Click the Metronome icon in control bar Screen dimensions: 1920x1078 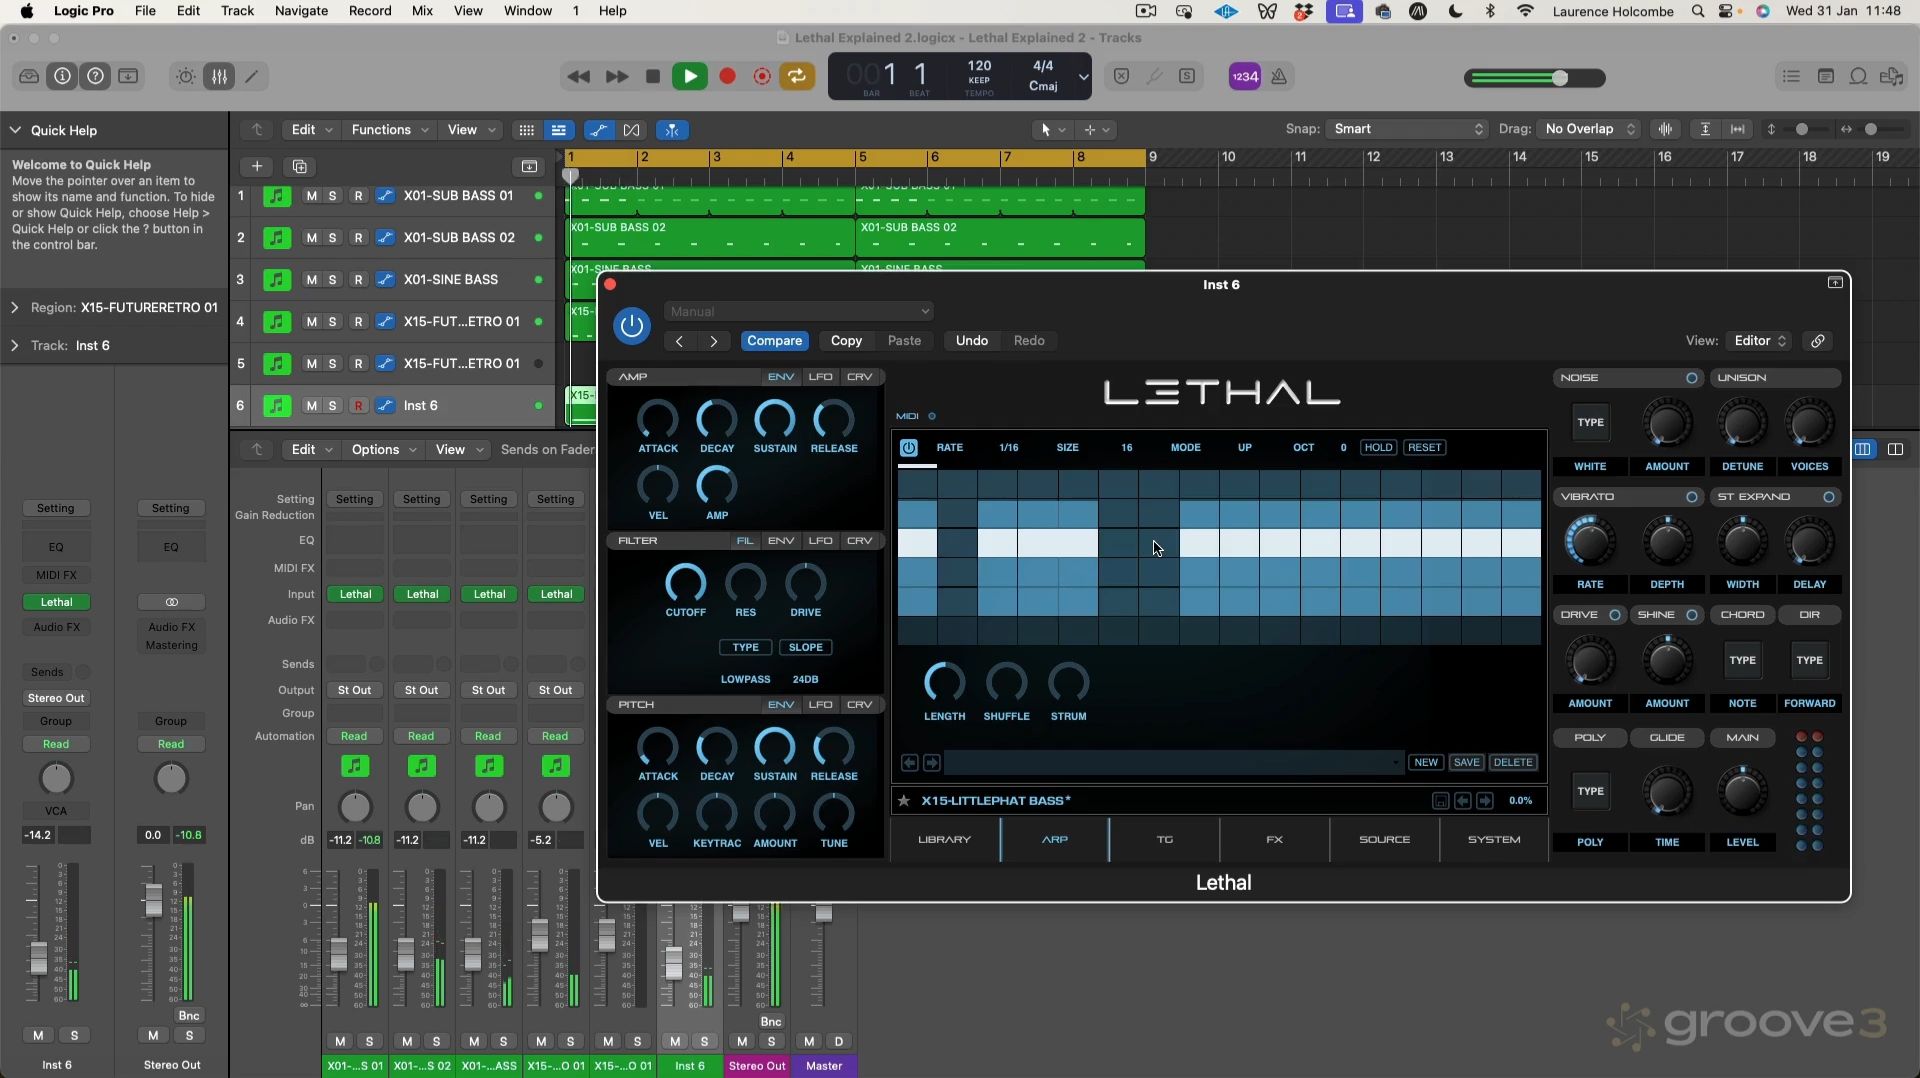[1279, 77]
